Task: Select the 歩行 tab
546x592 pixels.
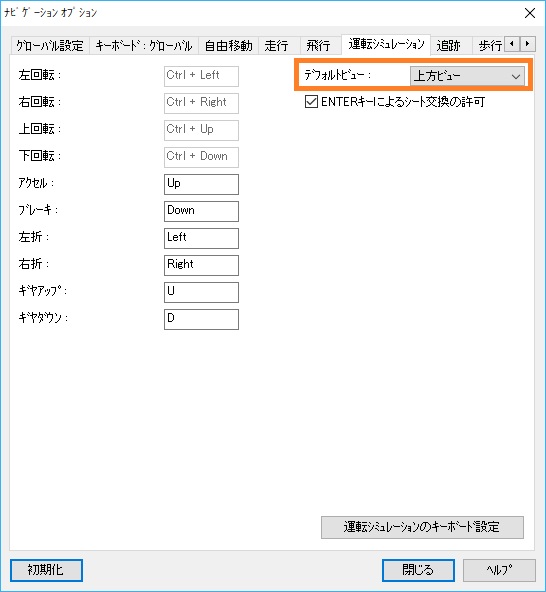Action: pyautogui.click(x=490, y=46)
